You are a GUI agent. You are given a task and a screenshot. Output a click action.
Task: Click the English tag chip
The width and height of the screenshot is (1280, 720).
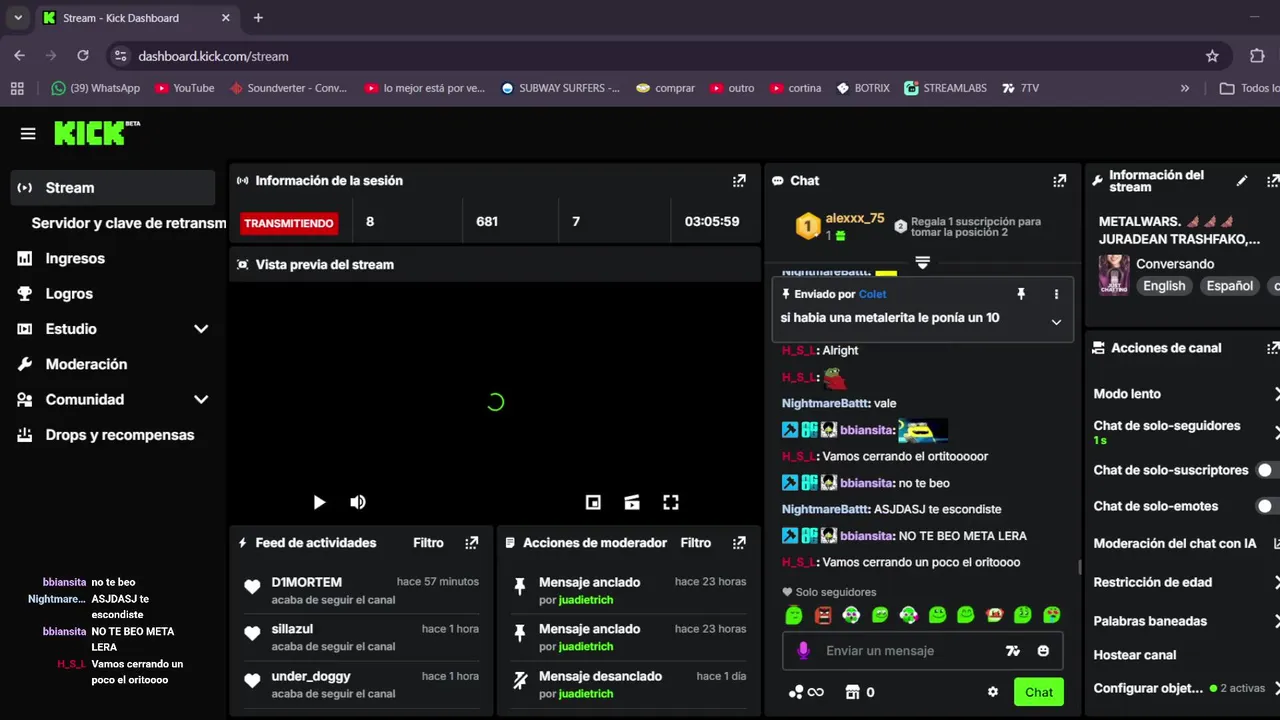point(1164,286)
